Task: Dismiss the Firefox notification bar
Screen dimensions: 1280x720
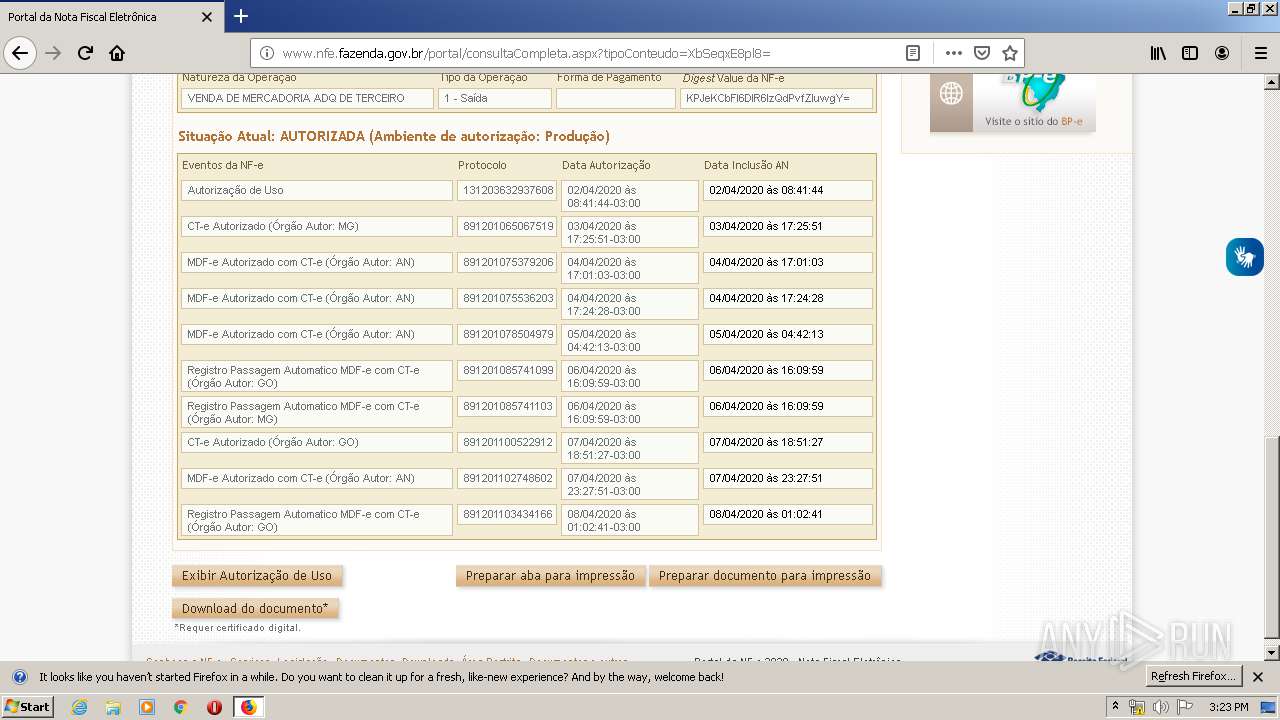Action: 1258,677
